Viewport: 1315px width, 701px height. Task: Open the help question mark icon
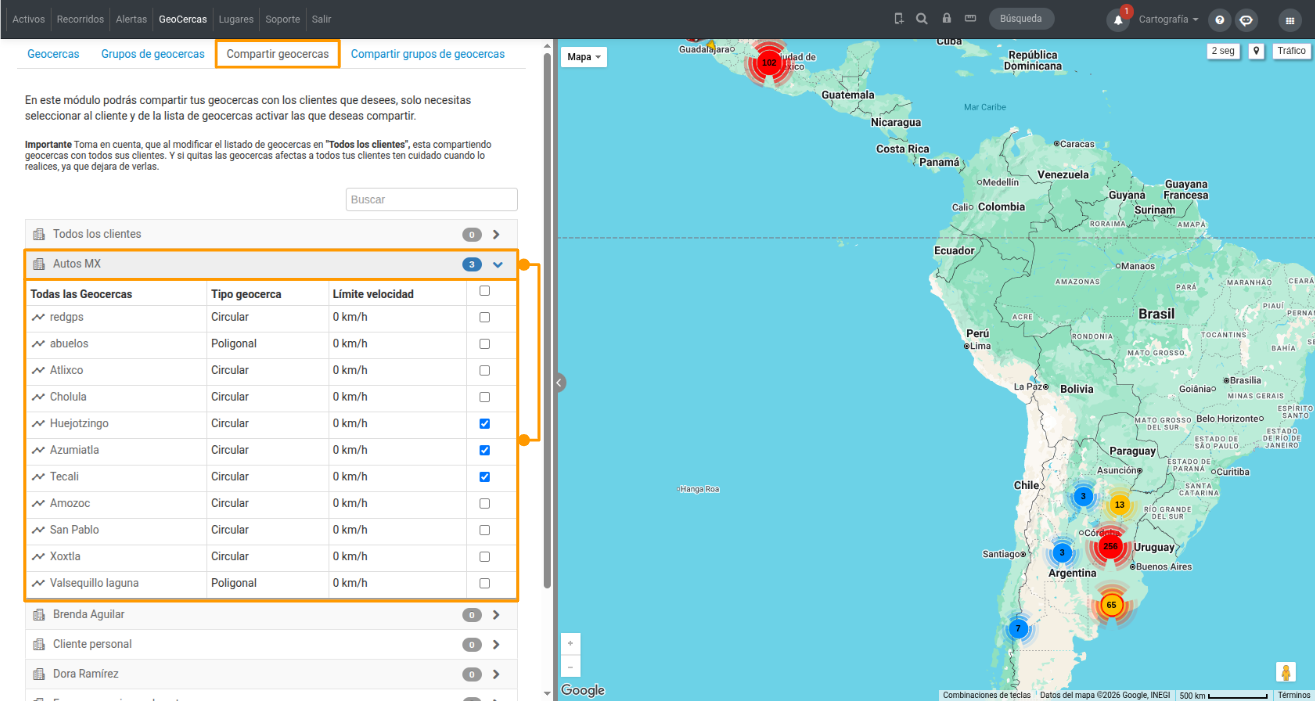click(1219, 20)
